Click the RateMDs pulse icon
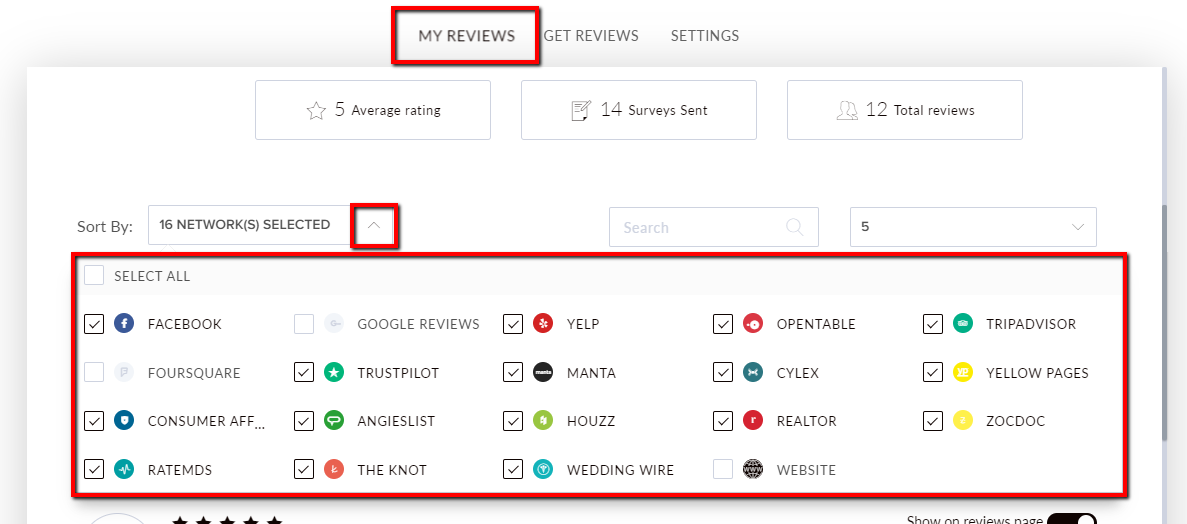This screenshot has width=1187, height=524. pyautogui.click(x=124, y=469)
